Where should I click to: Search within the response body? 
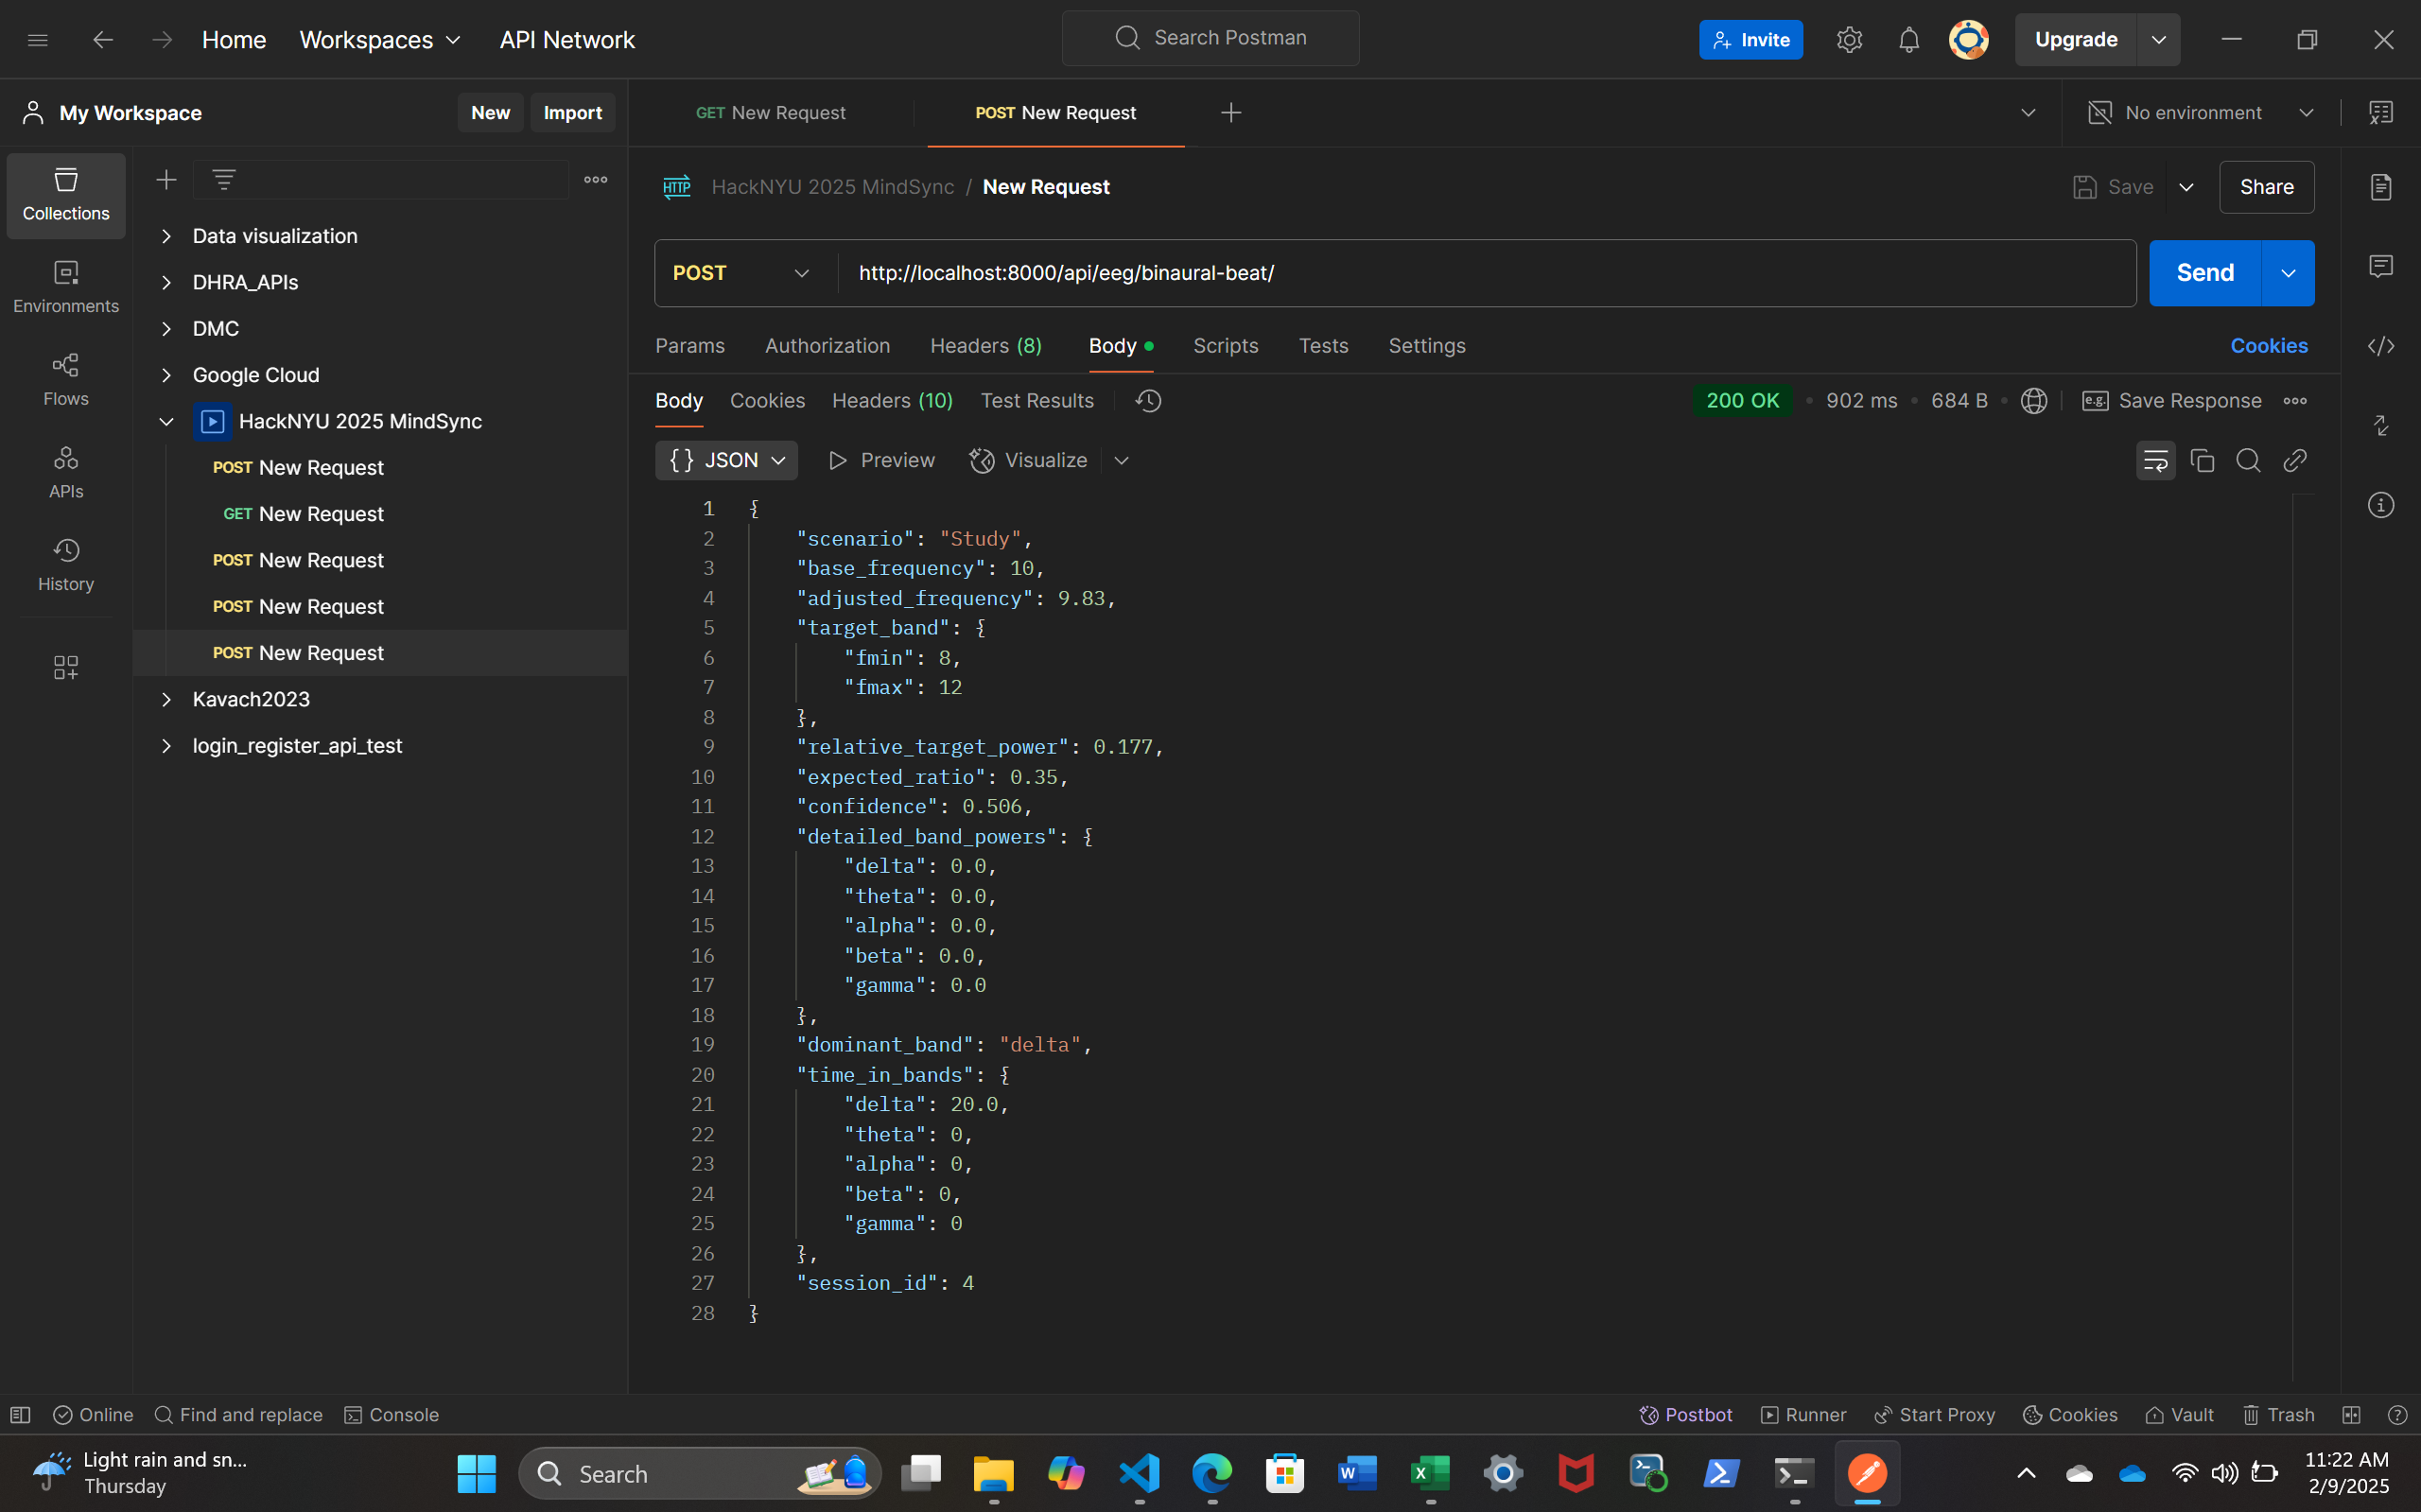(x=2248, y=460)
